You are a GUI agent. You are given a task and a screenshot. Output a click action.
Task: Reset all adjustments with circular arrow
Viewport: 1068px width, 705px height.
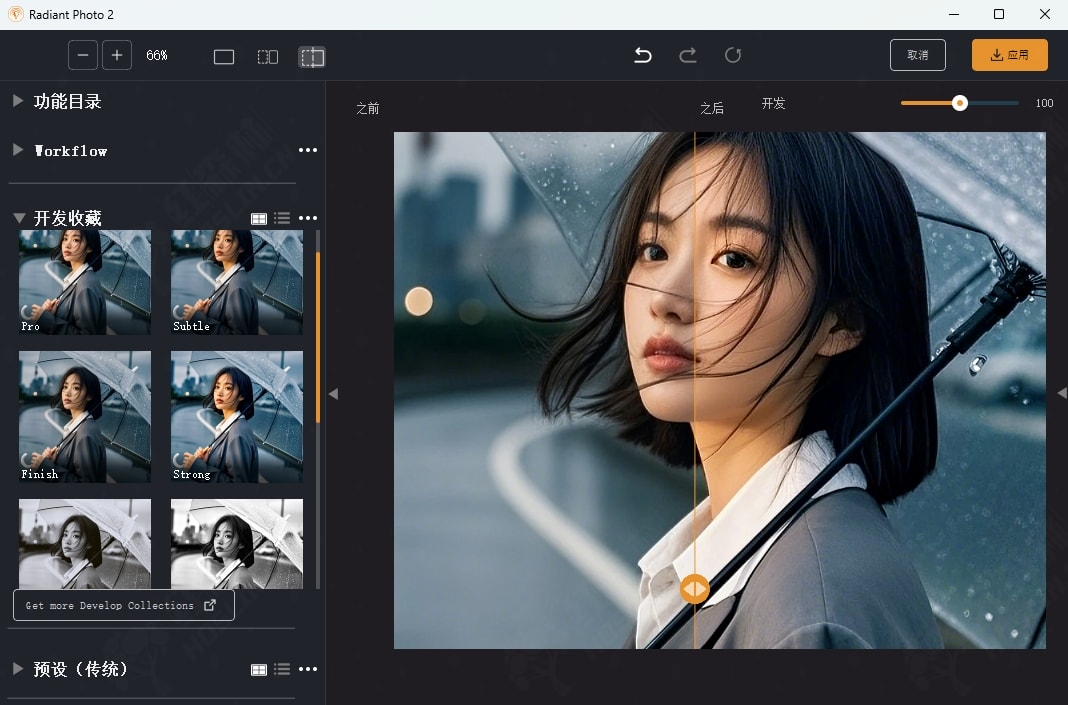(733, 55)
